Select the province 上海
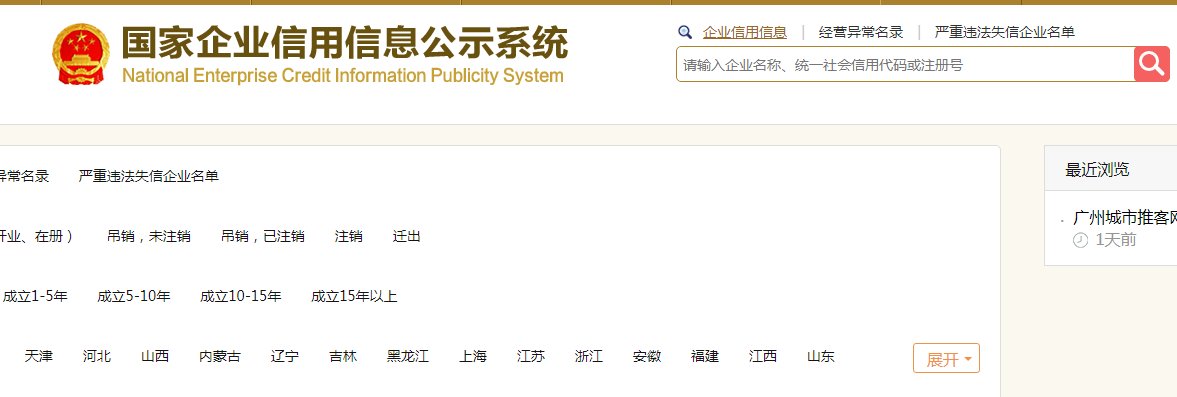The height and width of the screenshot is (397, 1177). (x=473, y=356)
